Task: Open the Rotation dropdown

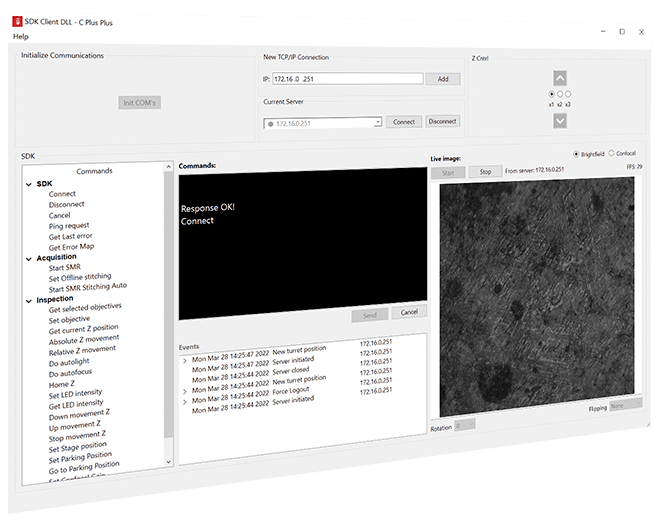Action: (465, 425)
